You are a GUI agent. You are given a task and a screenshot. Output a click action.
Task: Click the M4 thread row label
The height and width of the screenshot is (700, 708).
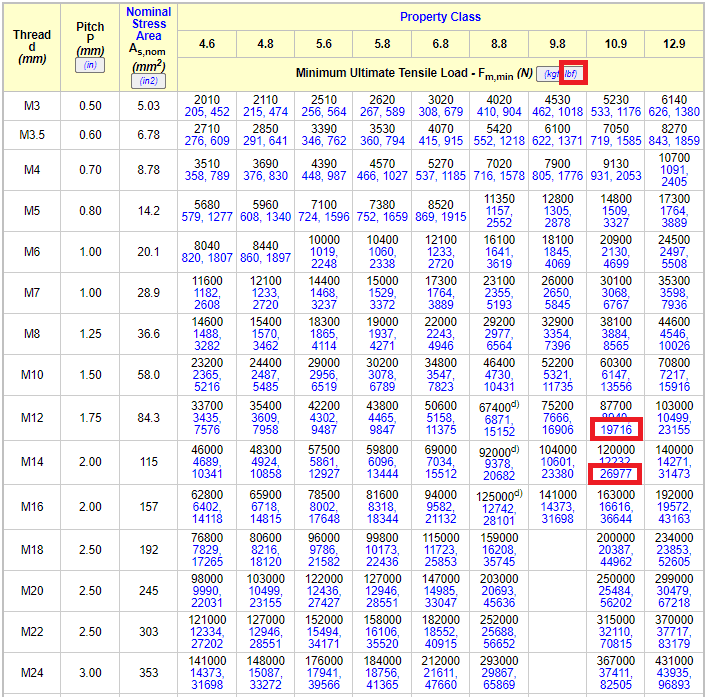32,170
